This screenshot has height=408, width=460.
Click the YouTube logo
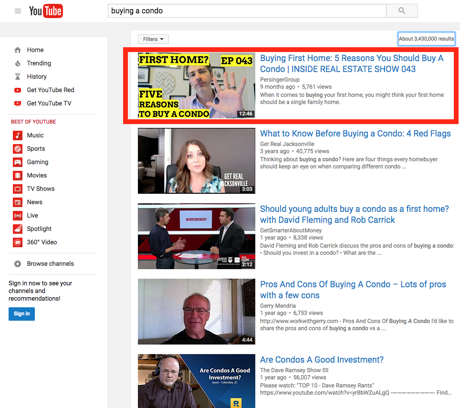pos(46,11)
